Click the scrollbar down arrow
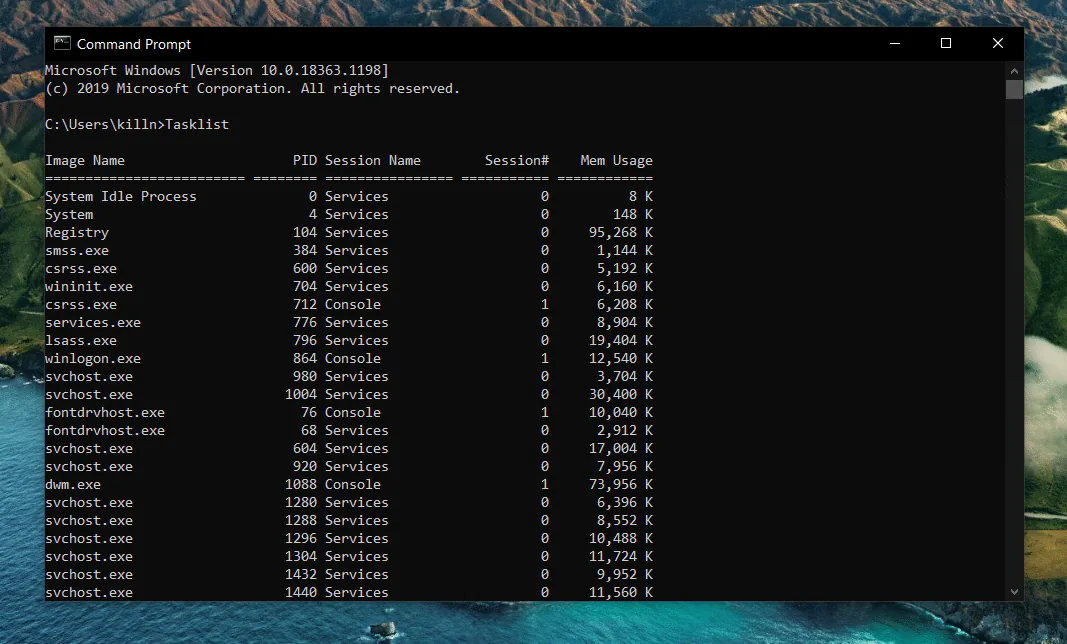1067x644 pixels. coord(1014,592)
